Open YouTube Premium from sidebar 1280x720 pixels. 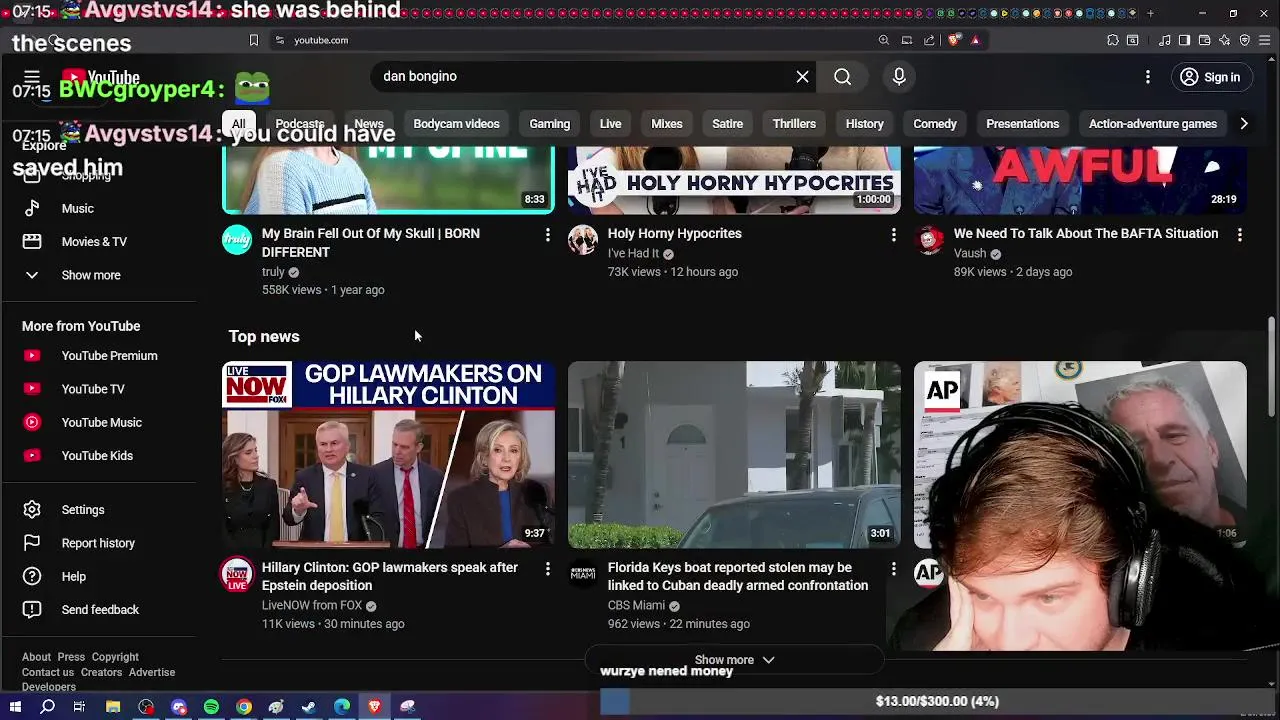coord(100,356)
